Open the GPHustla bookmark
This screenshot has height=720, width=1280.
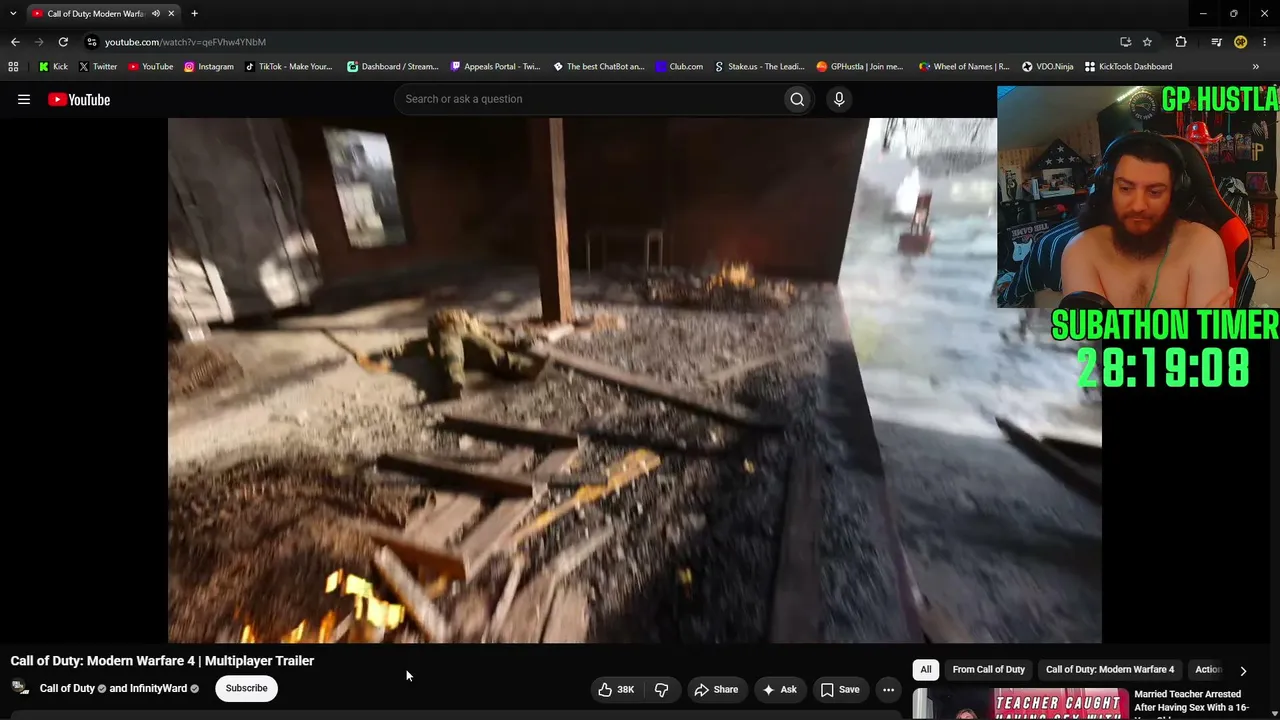click(860, 67)
